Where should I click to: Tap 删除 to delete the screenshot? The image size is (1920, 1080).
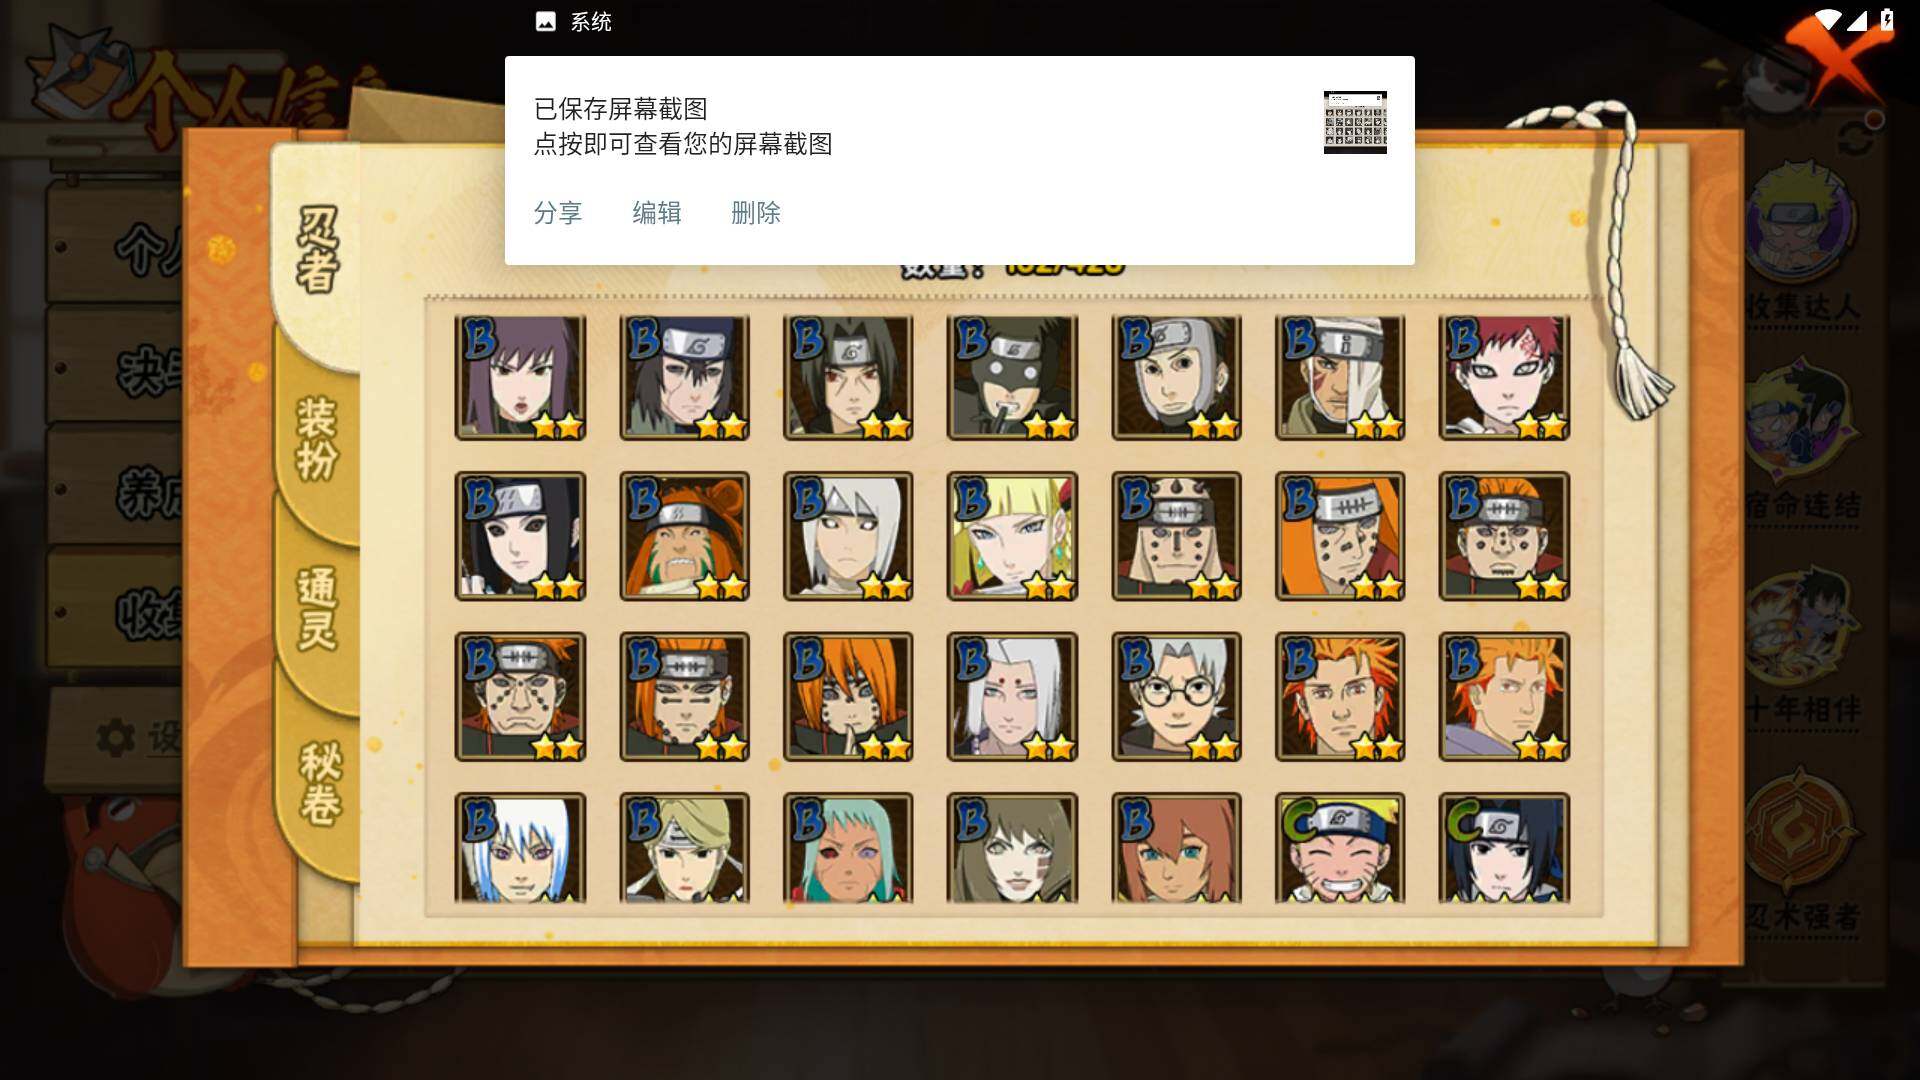(756, 213)
